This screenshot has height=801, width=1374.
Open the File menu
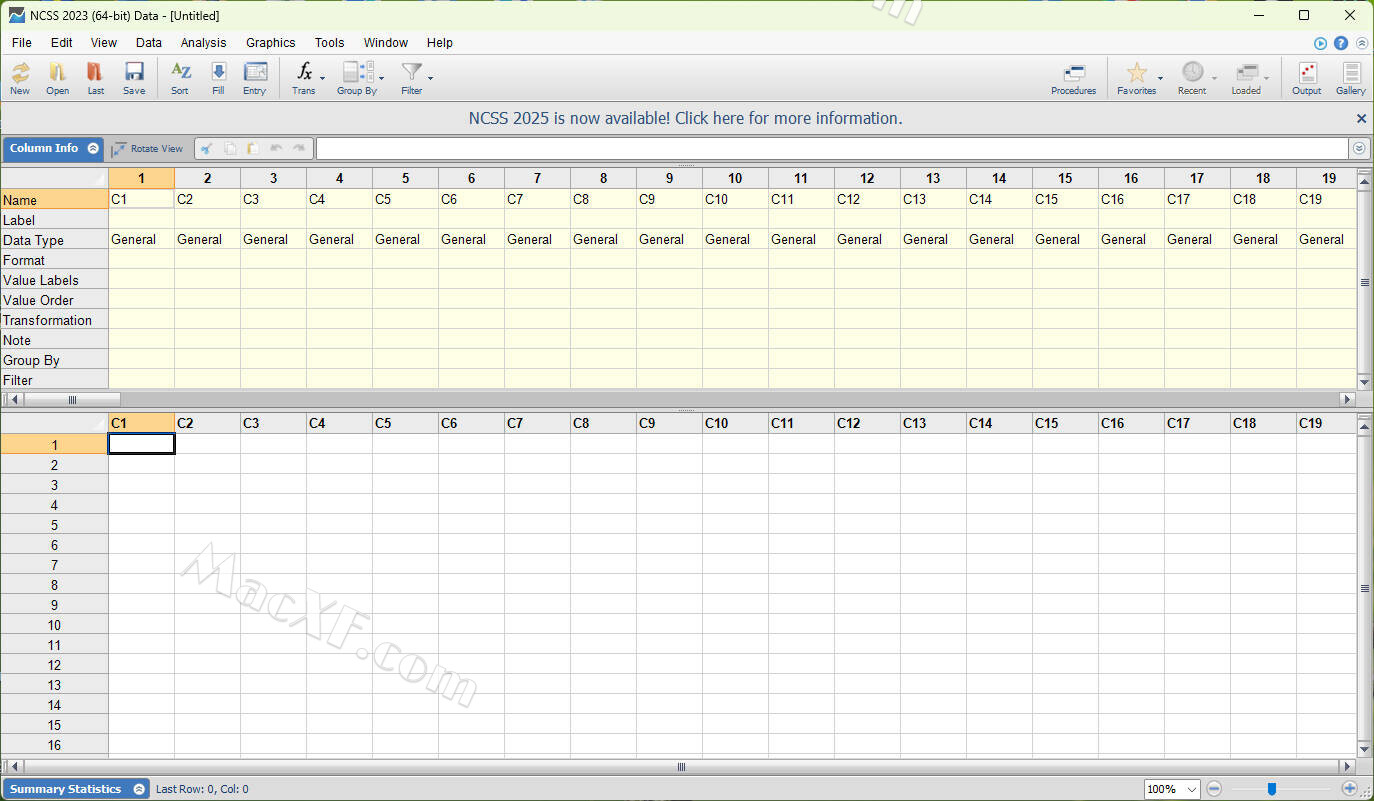tap(22, 43)
